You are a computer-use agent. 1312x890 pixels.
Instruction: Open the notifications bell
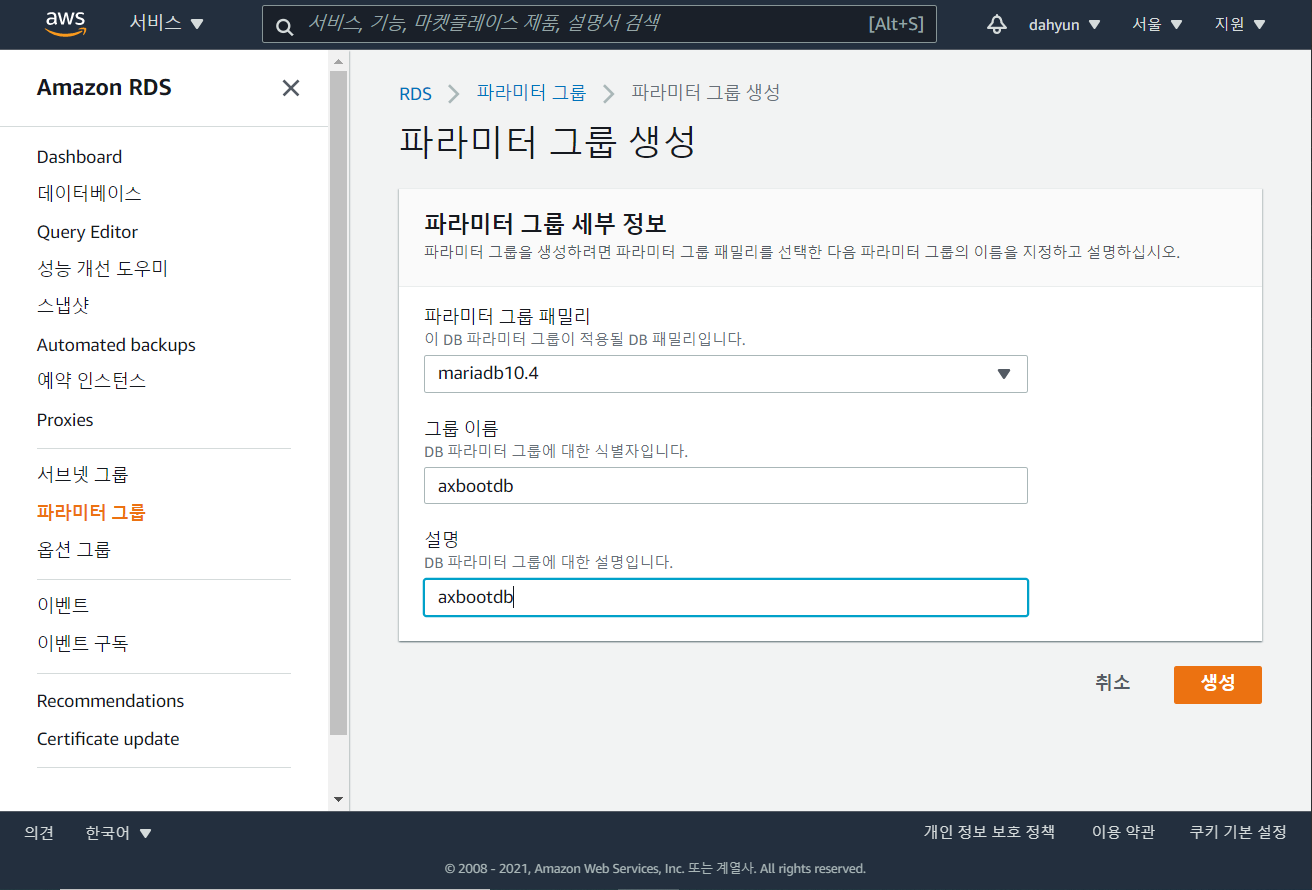996,24
